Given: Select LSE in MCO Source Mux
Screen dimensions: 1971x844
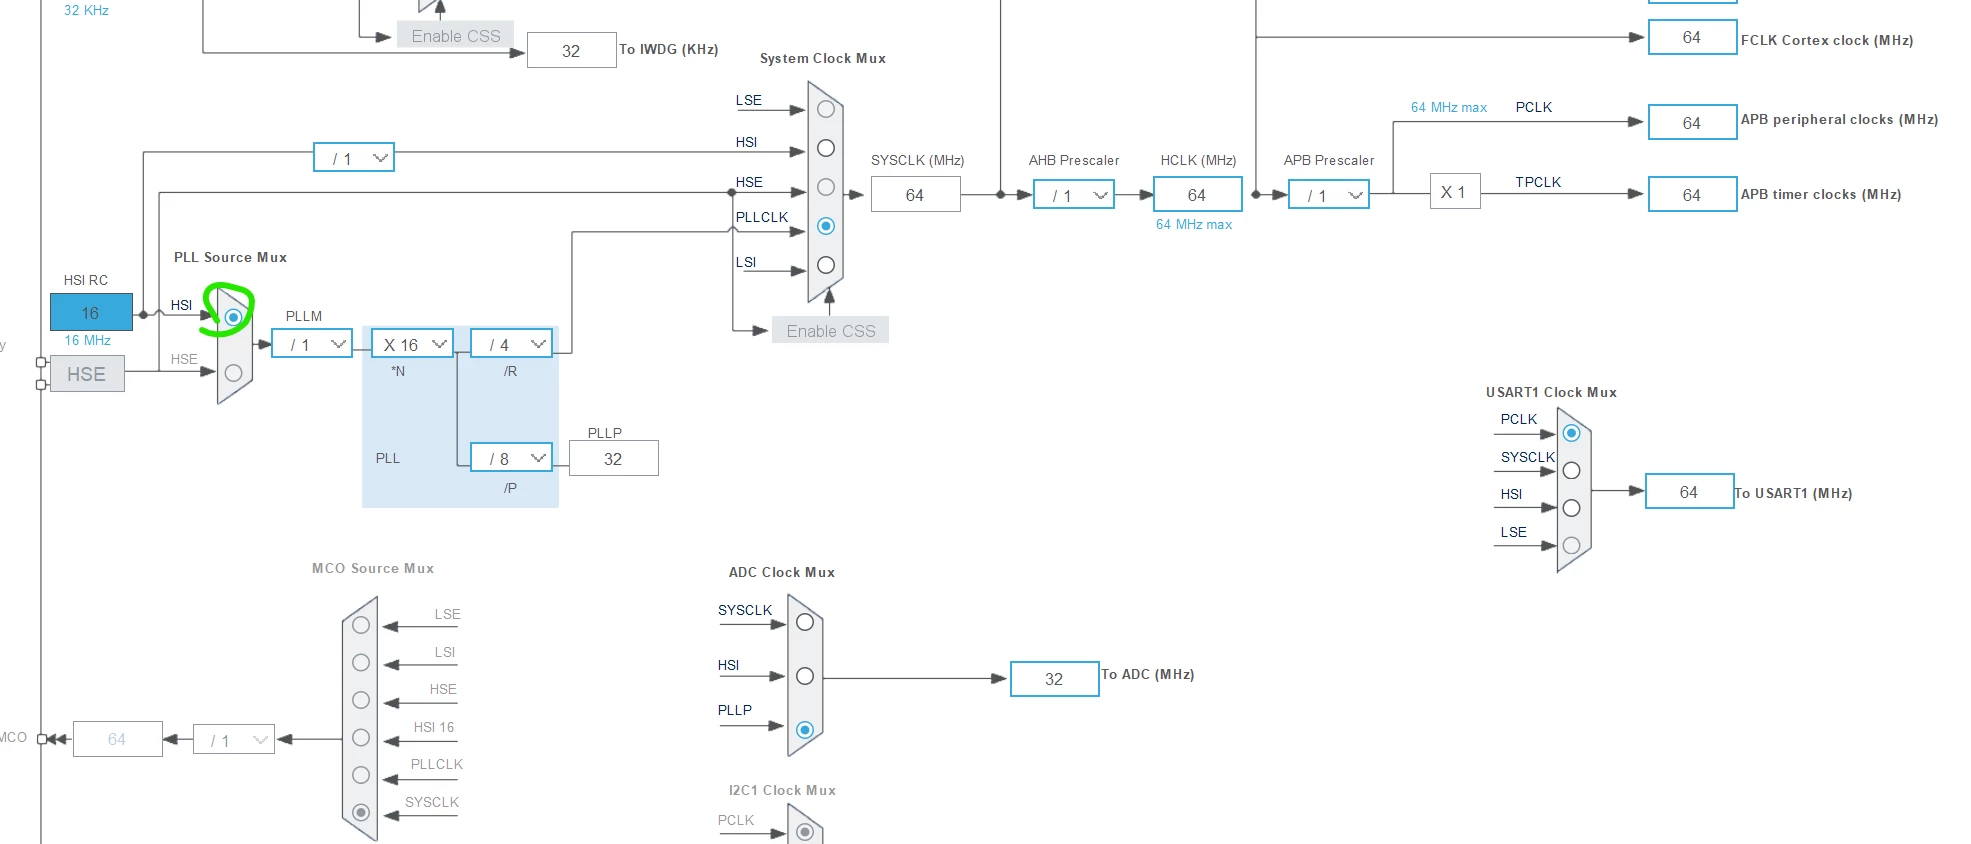Looking at the screenshot, I should tap(361, 625).
